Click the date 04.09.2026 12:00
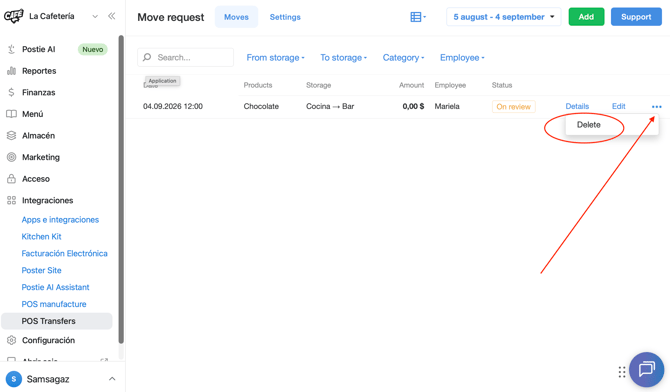The height and width of the screenshot is (392, 670). [173, 106]
